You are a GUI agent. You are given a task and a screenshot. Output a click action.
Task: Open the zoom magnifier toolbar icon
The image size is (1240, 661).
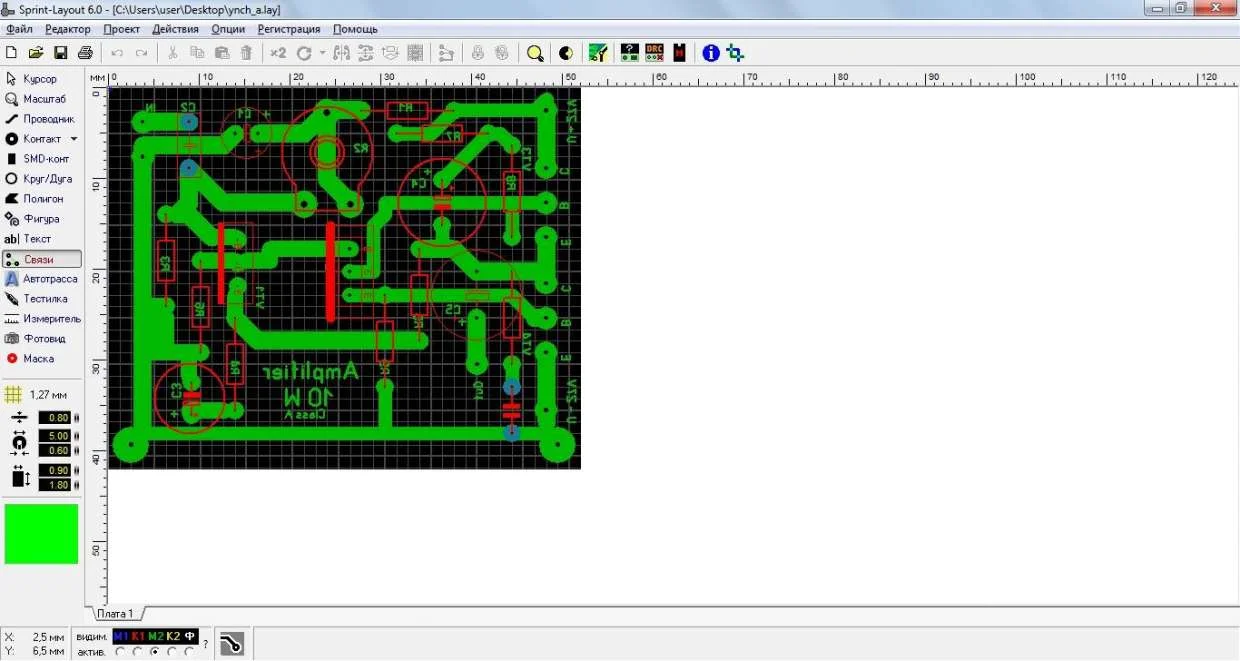click(535, 53)
